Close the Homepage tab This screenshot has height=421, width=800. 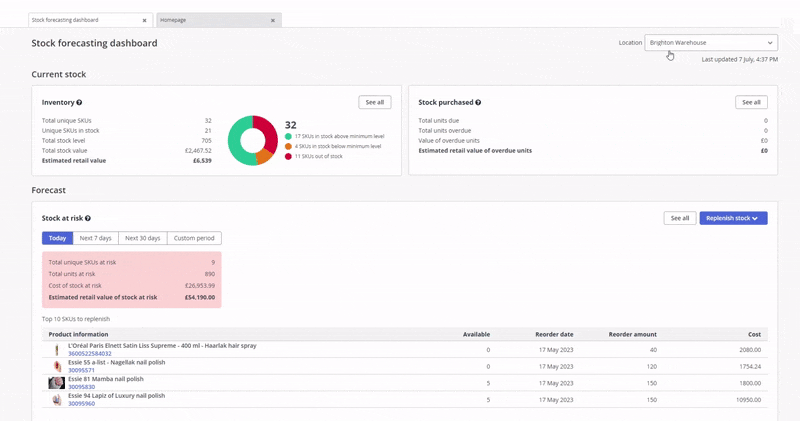coord(272,20)
